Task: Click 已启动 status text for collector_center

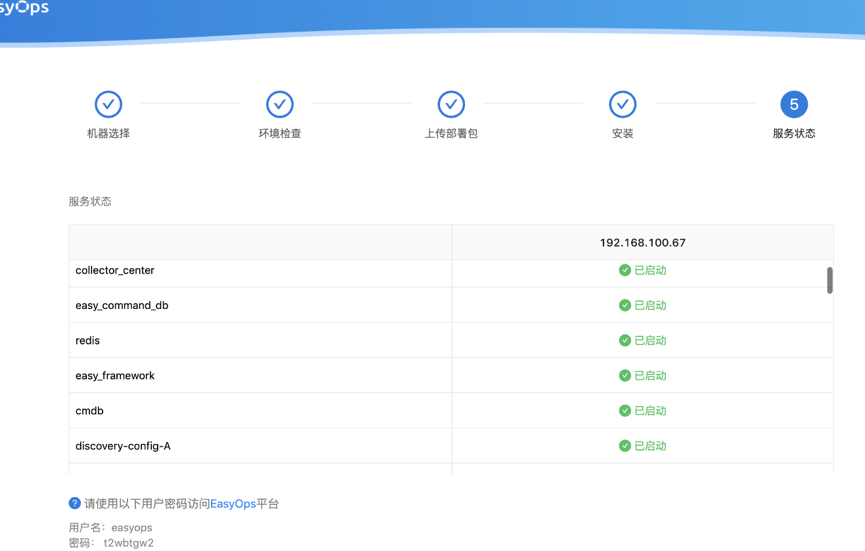Action: tap(650, 270)
